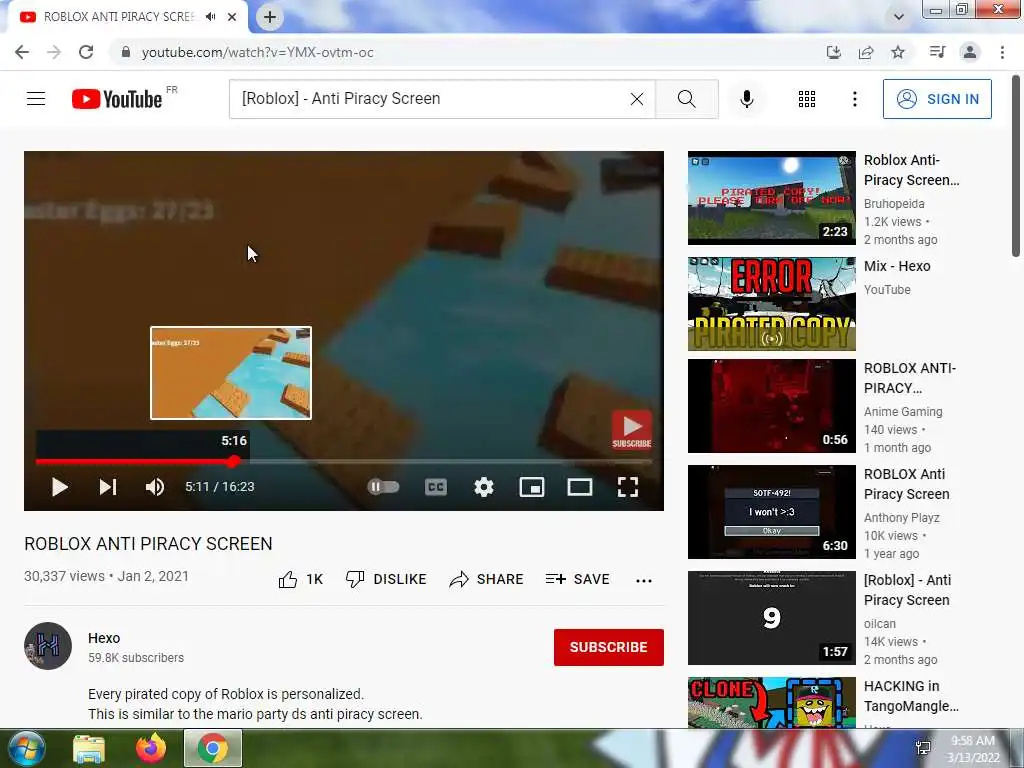The image size is (1024, 768).
Task: Open HACKING in TangoMangle video title
Action: 911,696
